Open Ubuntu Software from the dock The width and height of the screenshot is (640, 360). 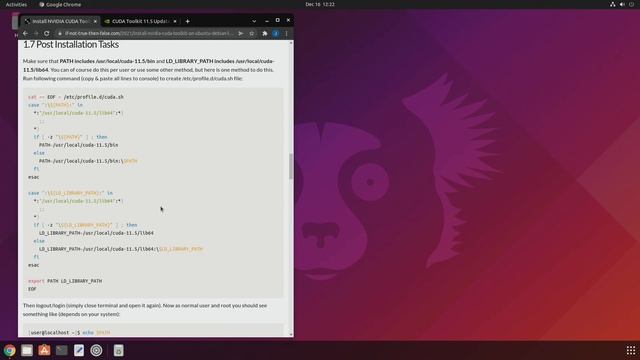pyautogui.click(x=44, y=350)
